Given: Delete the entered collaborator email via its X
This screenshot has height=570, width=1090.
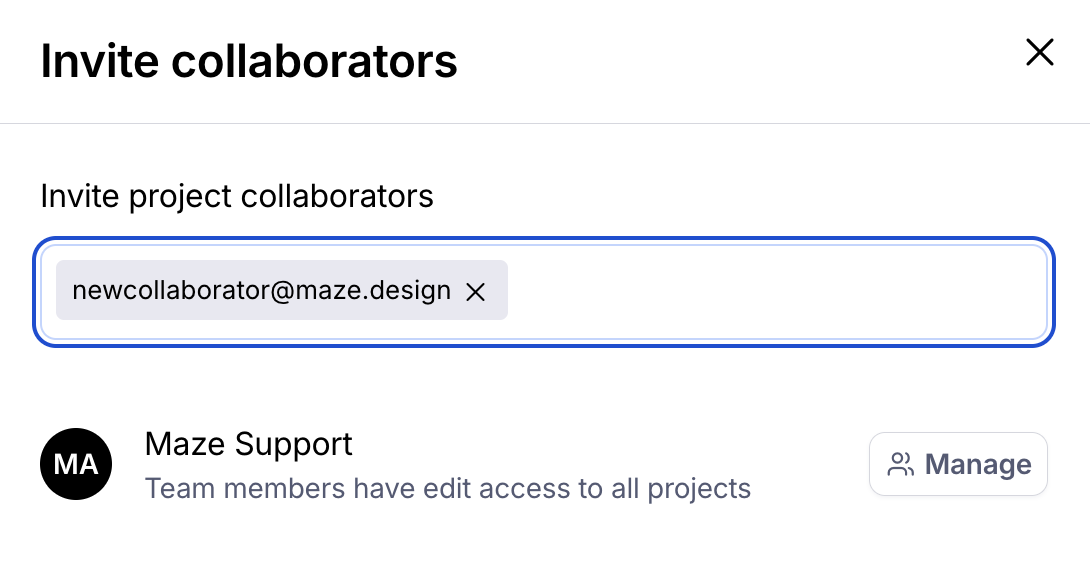Looking at the screenshot, I should click(476, 291).
